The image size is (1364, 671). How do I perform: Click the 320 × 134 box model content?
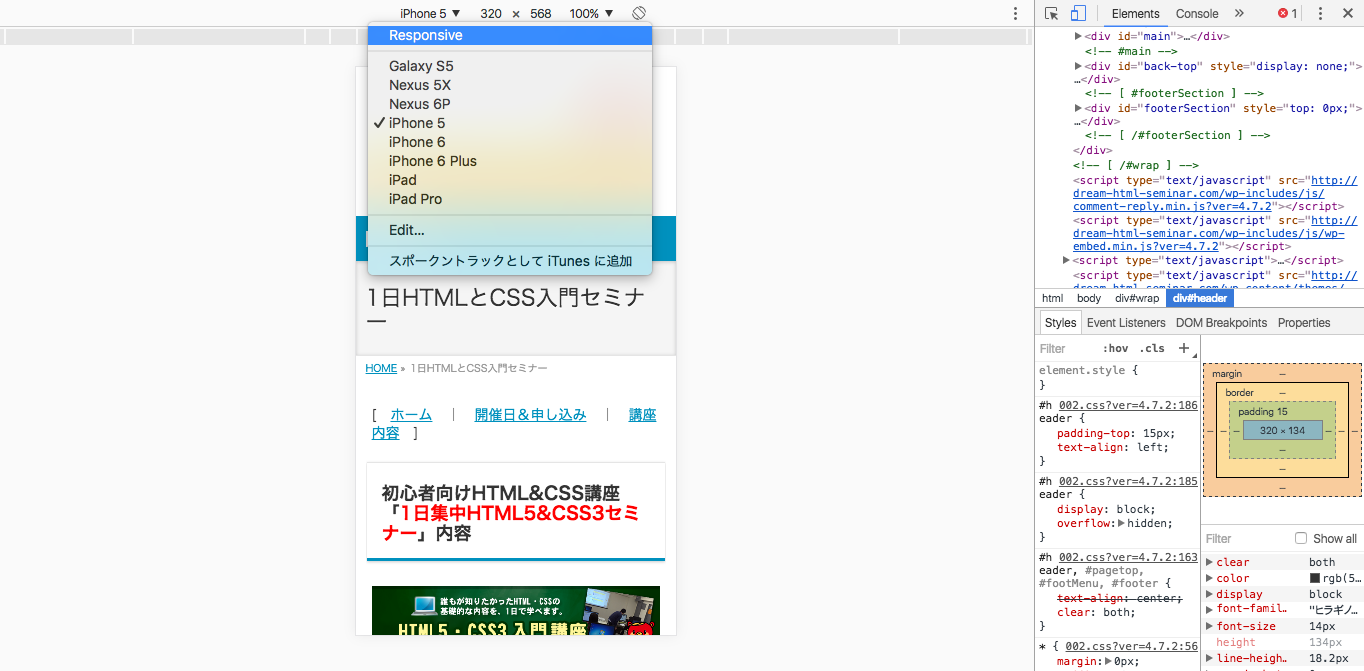pos(1283,430)
